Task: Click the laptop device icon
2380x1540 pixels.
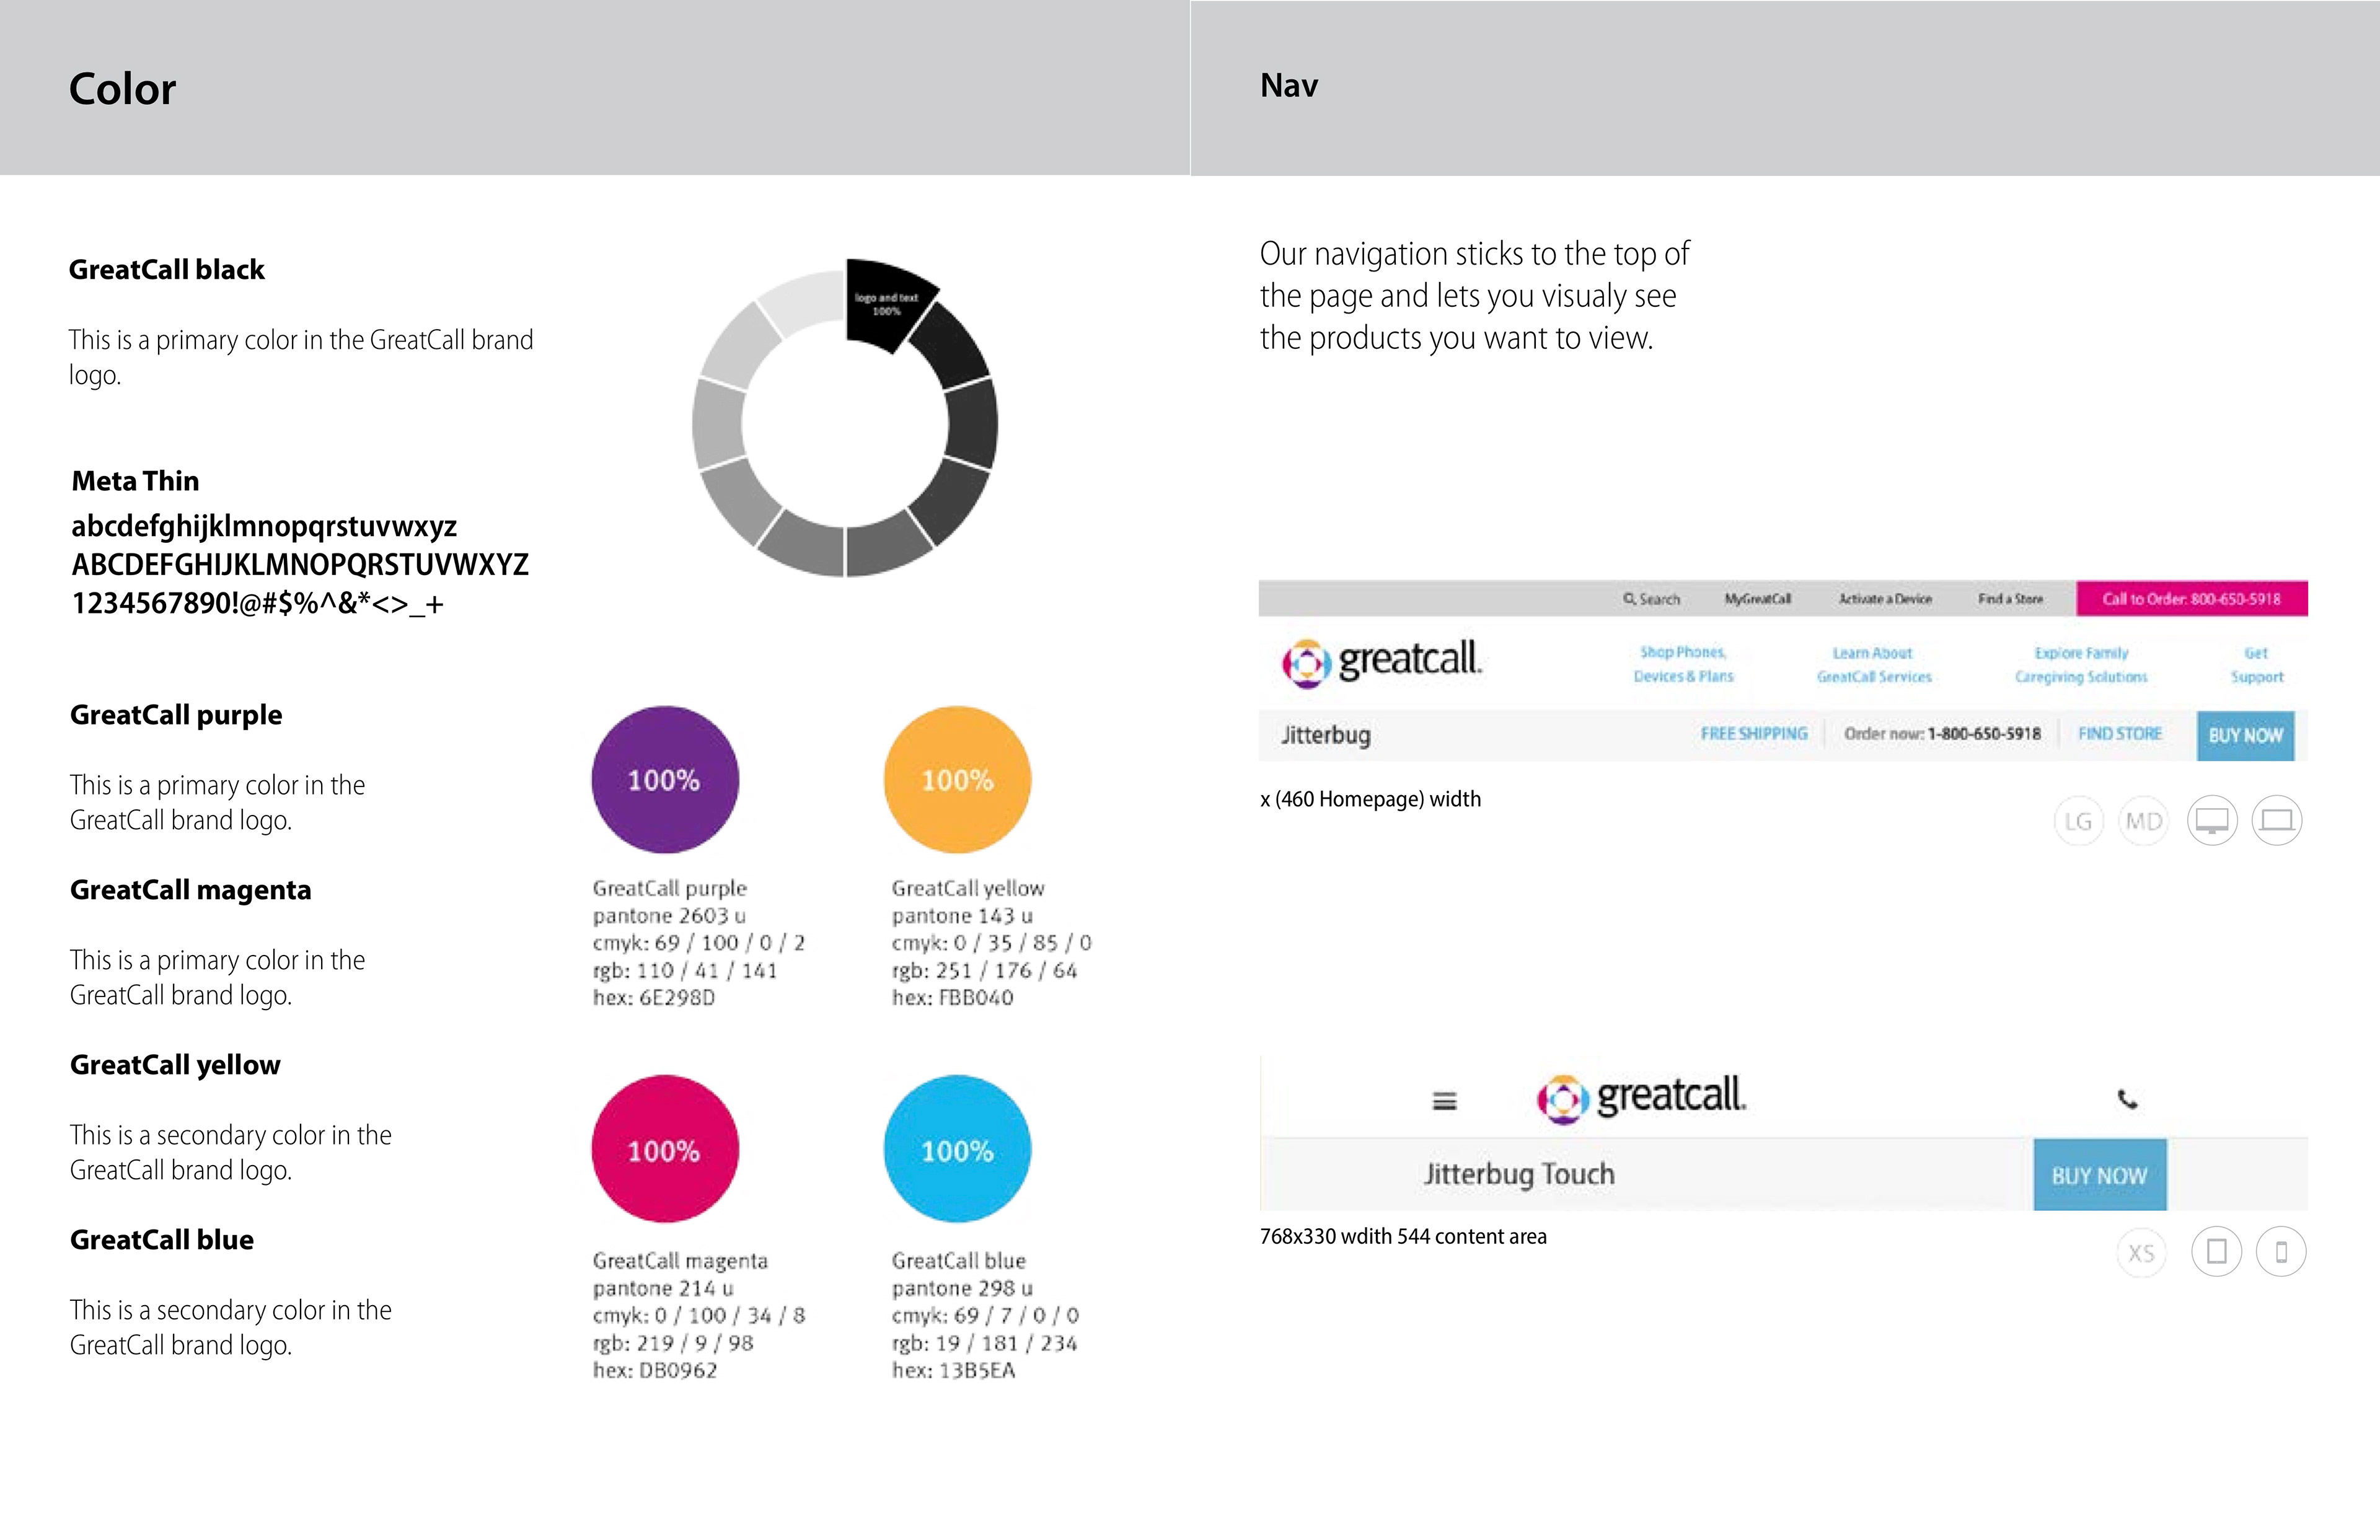Action: click(2277, 821)
